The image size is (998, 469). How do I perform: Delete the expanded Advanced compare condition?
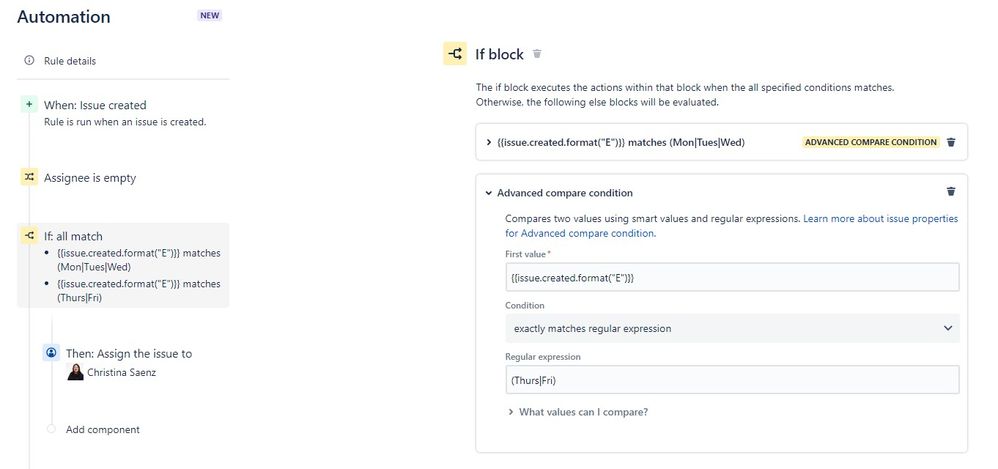pos(951,192)
